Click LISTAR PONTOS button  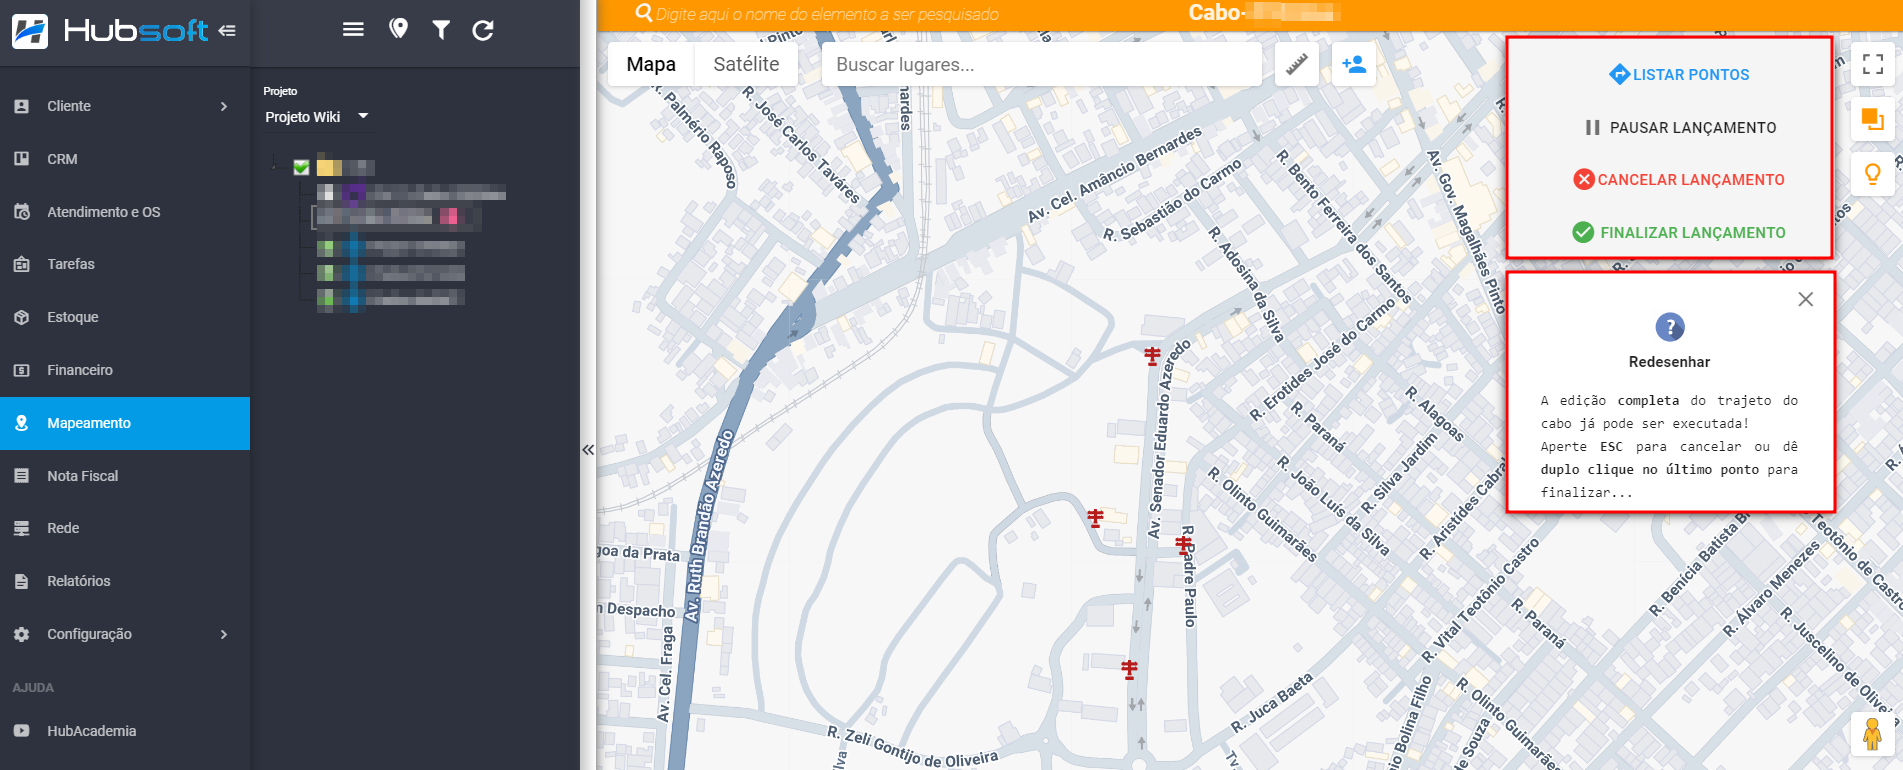pyautogui.click(x=1679, y=75)
